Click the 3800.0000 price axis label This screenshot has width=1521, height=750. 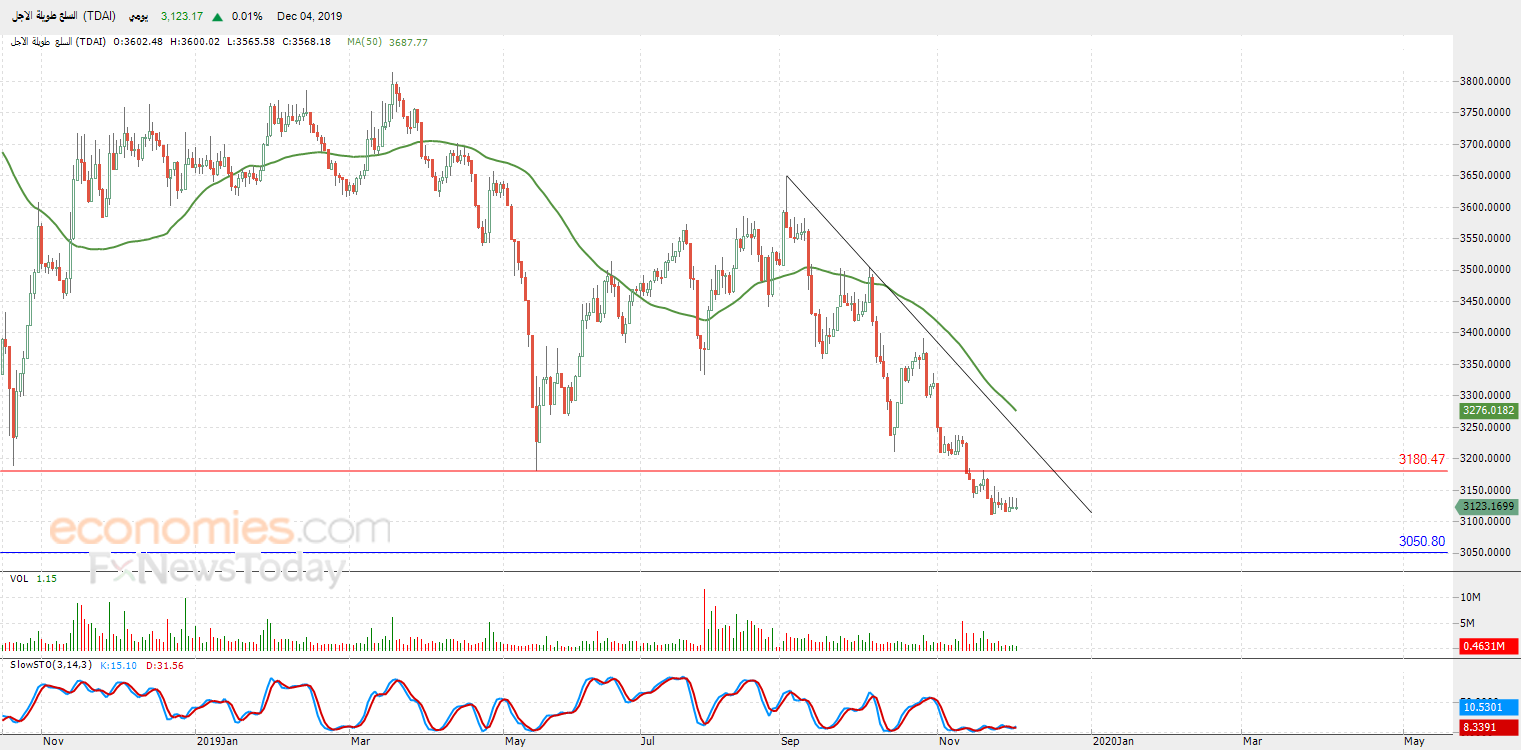pos(1483,82)
